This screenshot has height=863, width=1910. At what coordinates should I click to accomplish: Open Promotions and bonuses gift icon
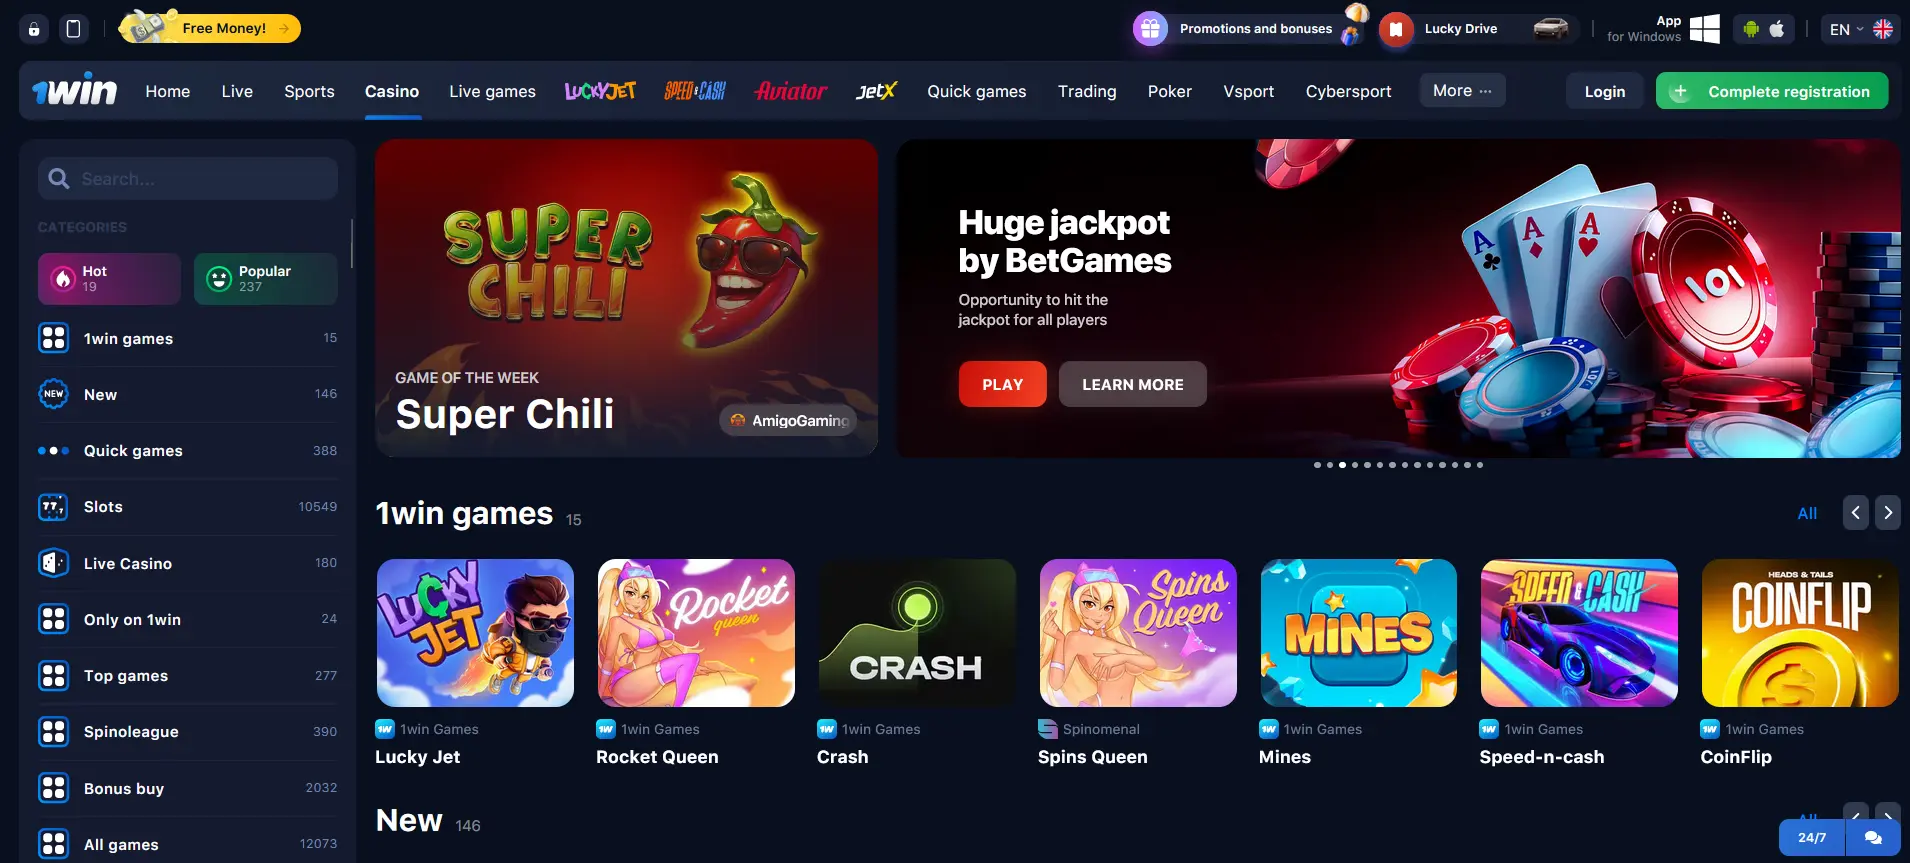point(1150,29)
